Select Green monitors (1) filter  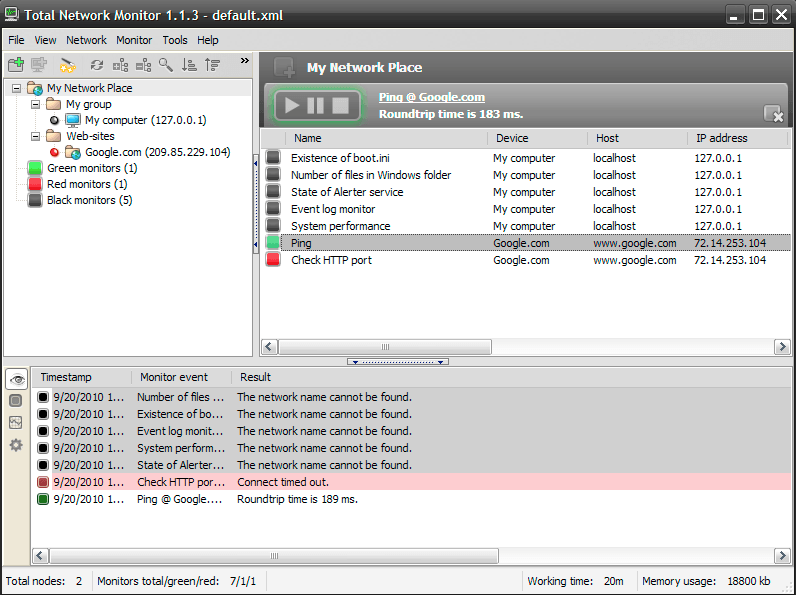[92, 168]
